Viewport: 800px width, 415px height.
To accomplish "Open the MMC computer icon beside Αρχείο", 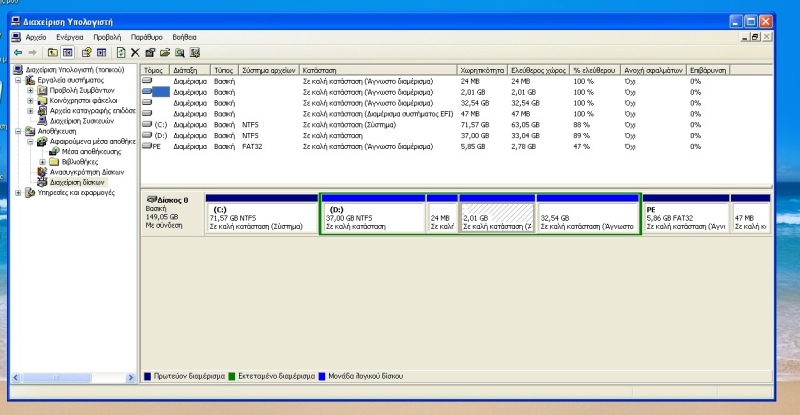I will pos(16,37).
